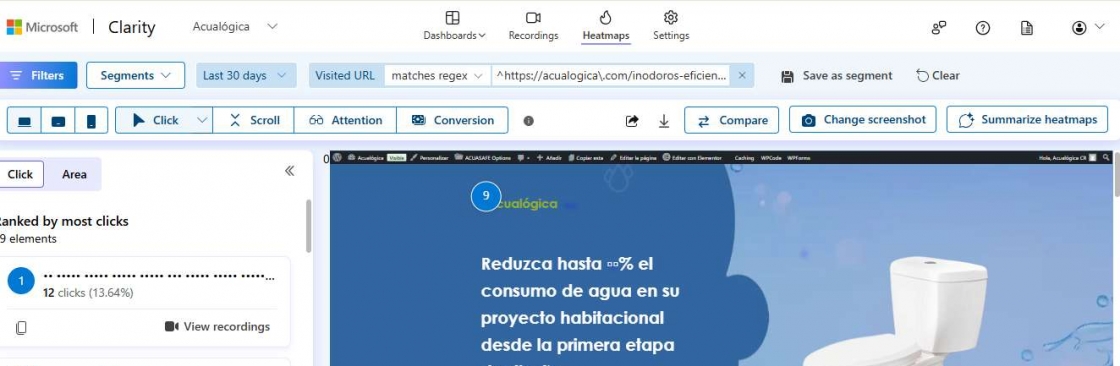Select the tablet device view icon
1120x366 pixels.
tap(59, 121)
